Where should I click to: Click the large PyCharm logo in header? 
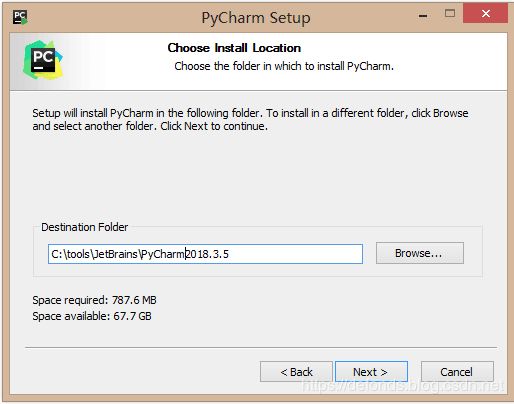(x=43, y=60)
